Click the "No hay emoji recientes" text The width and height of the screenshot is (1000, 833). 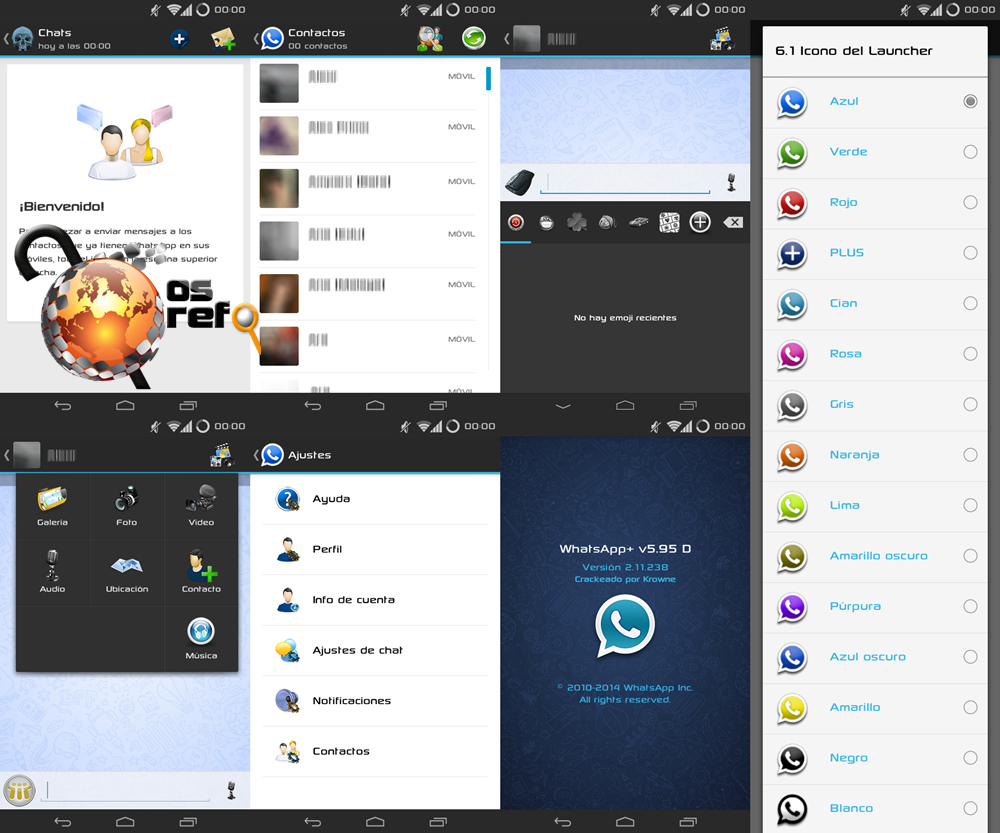(x=625, y=318)
